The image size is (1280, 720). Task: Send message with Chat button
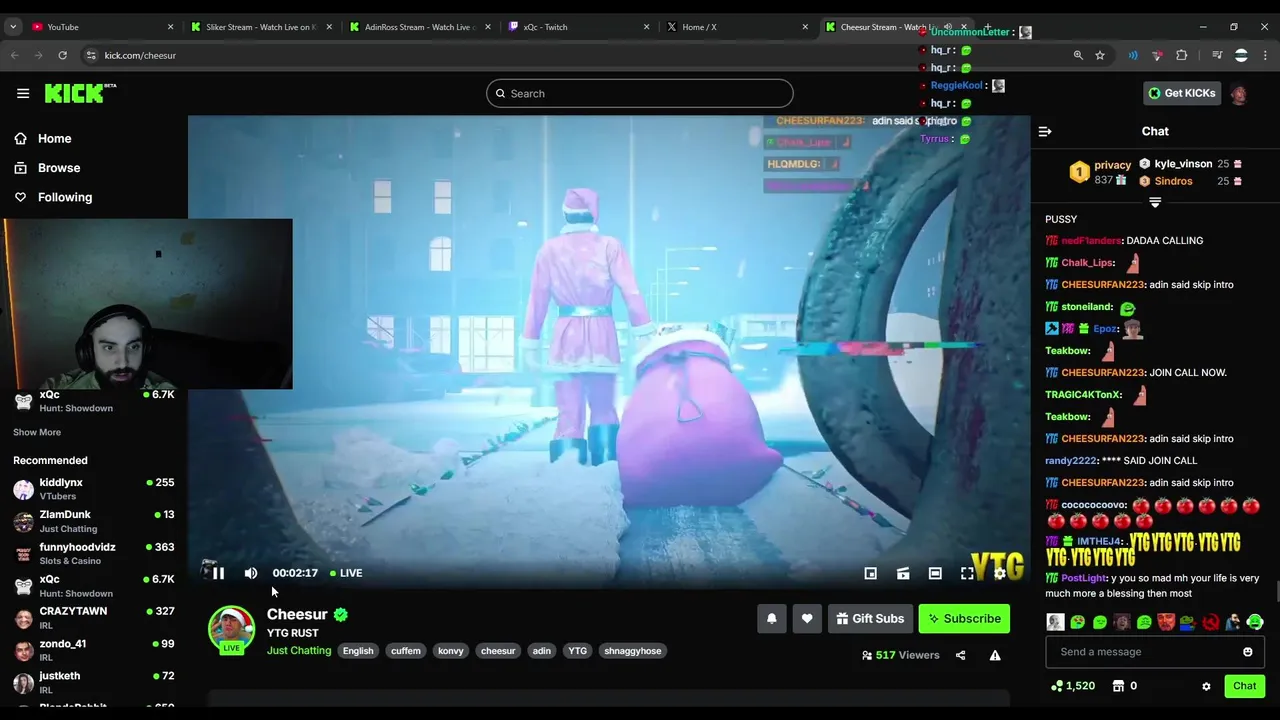point(1244,686)
